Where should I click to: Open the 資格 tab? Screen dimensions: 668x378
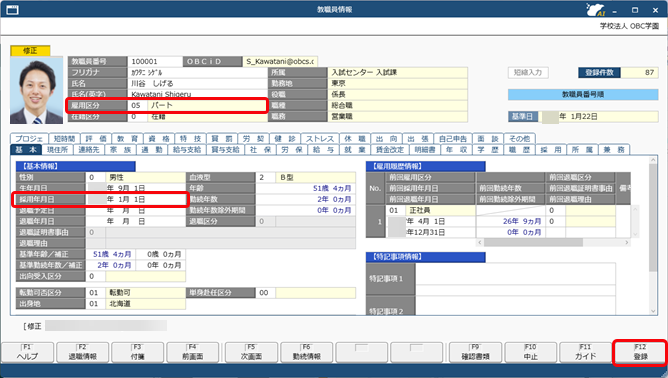[x=159, y=139]
